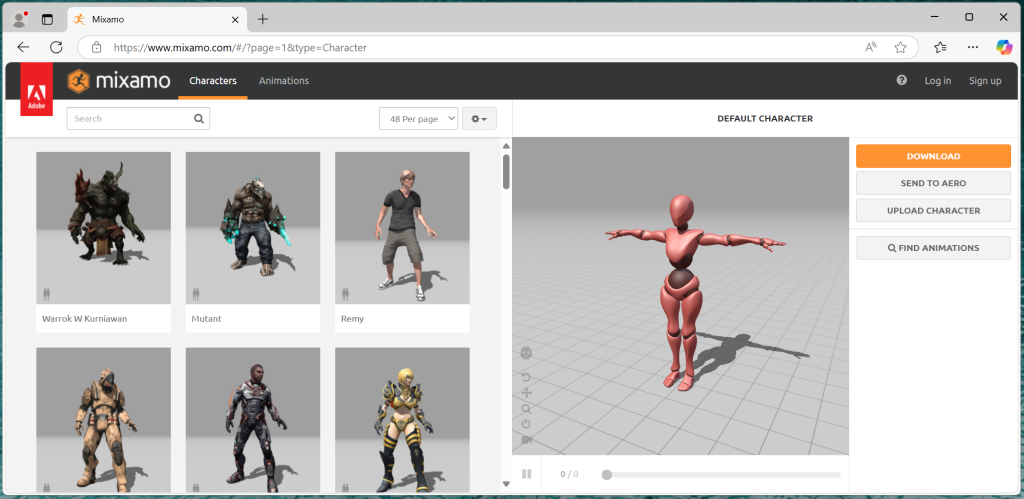Screen dimensions: 1024x499
Task: Open the Copilot sidebar icon
Action: (x=1004, y=47)
